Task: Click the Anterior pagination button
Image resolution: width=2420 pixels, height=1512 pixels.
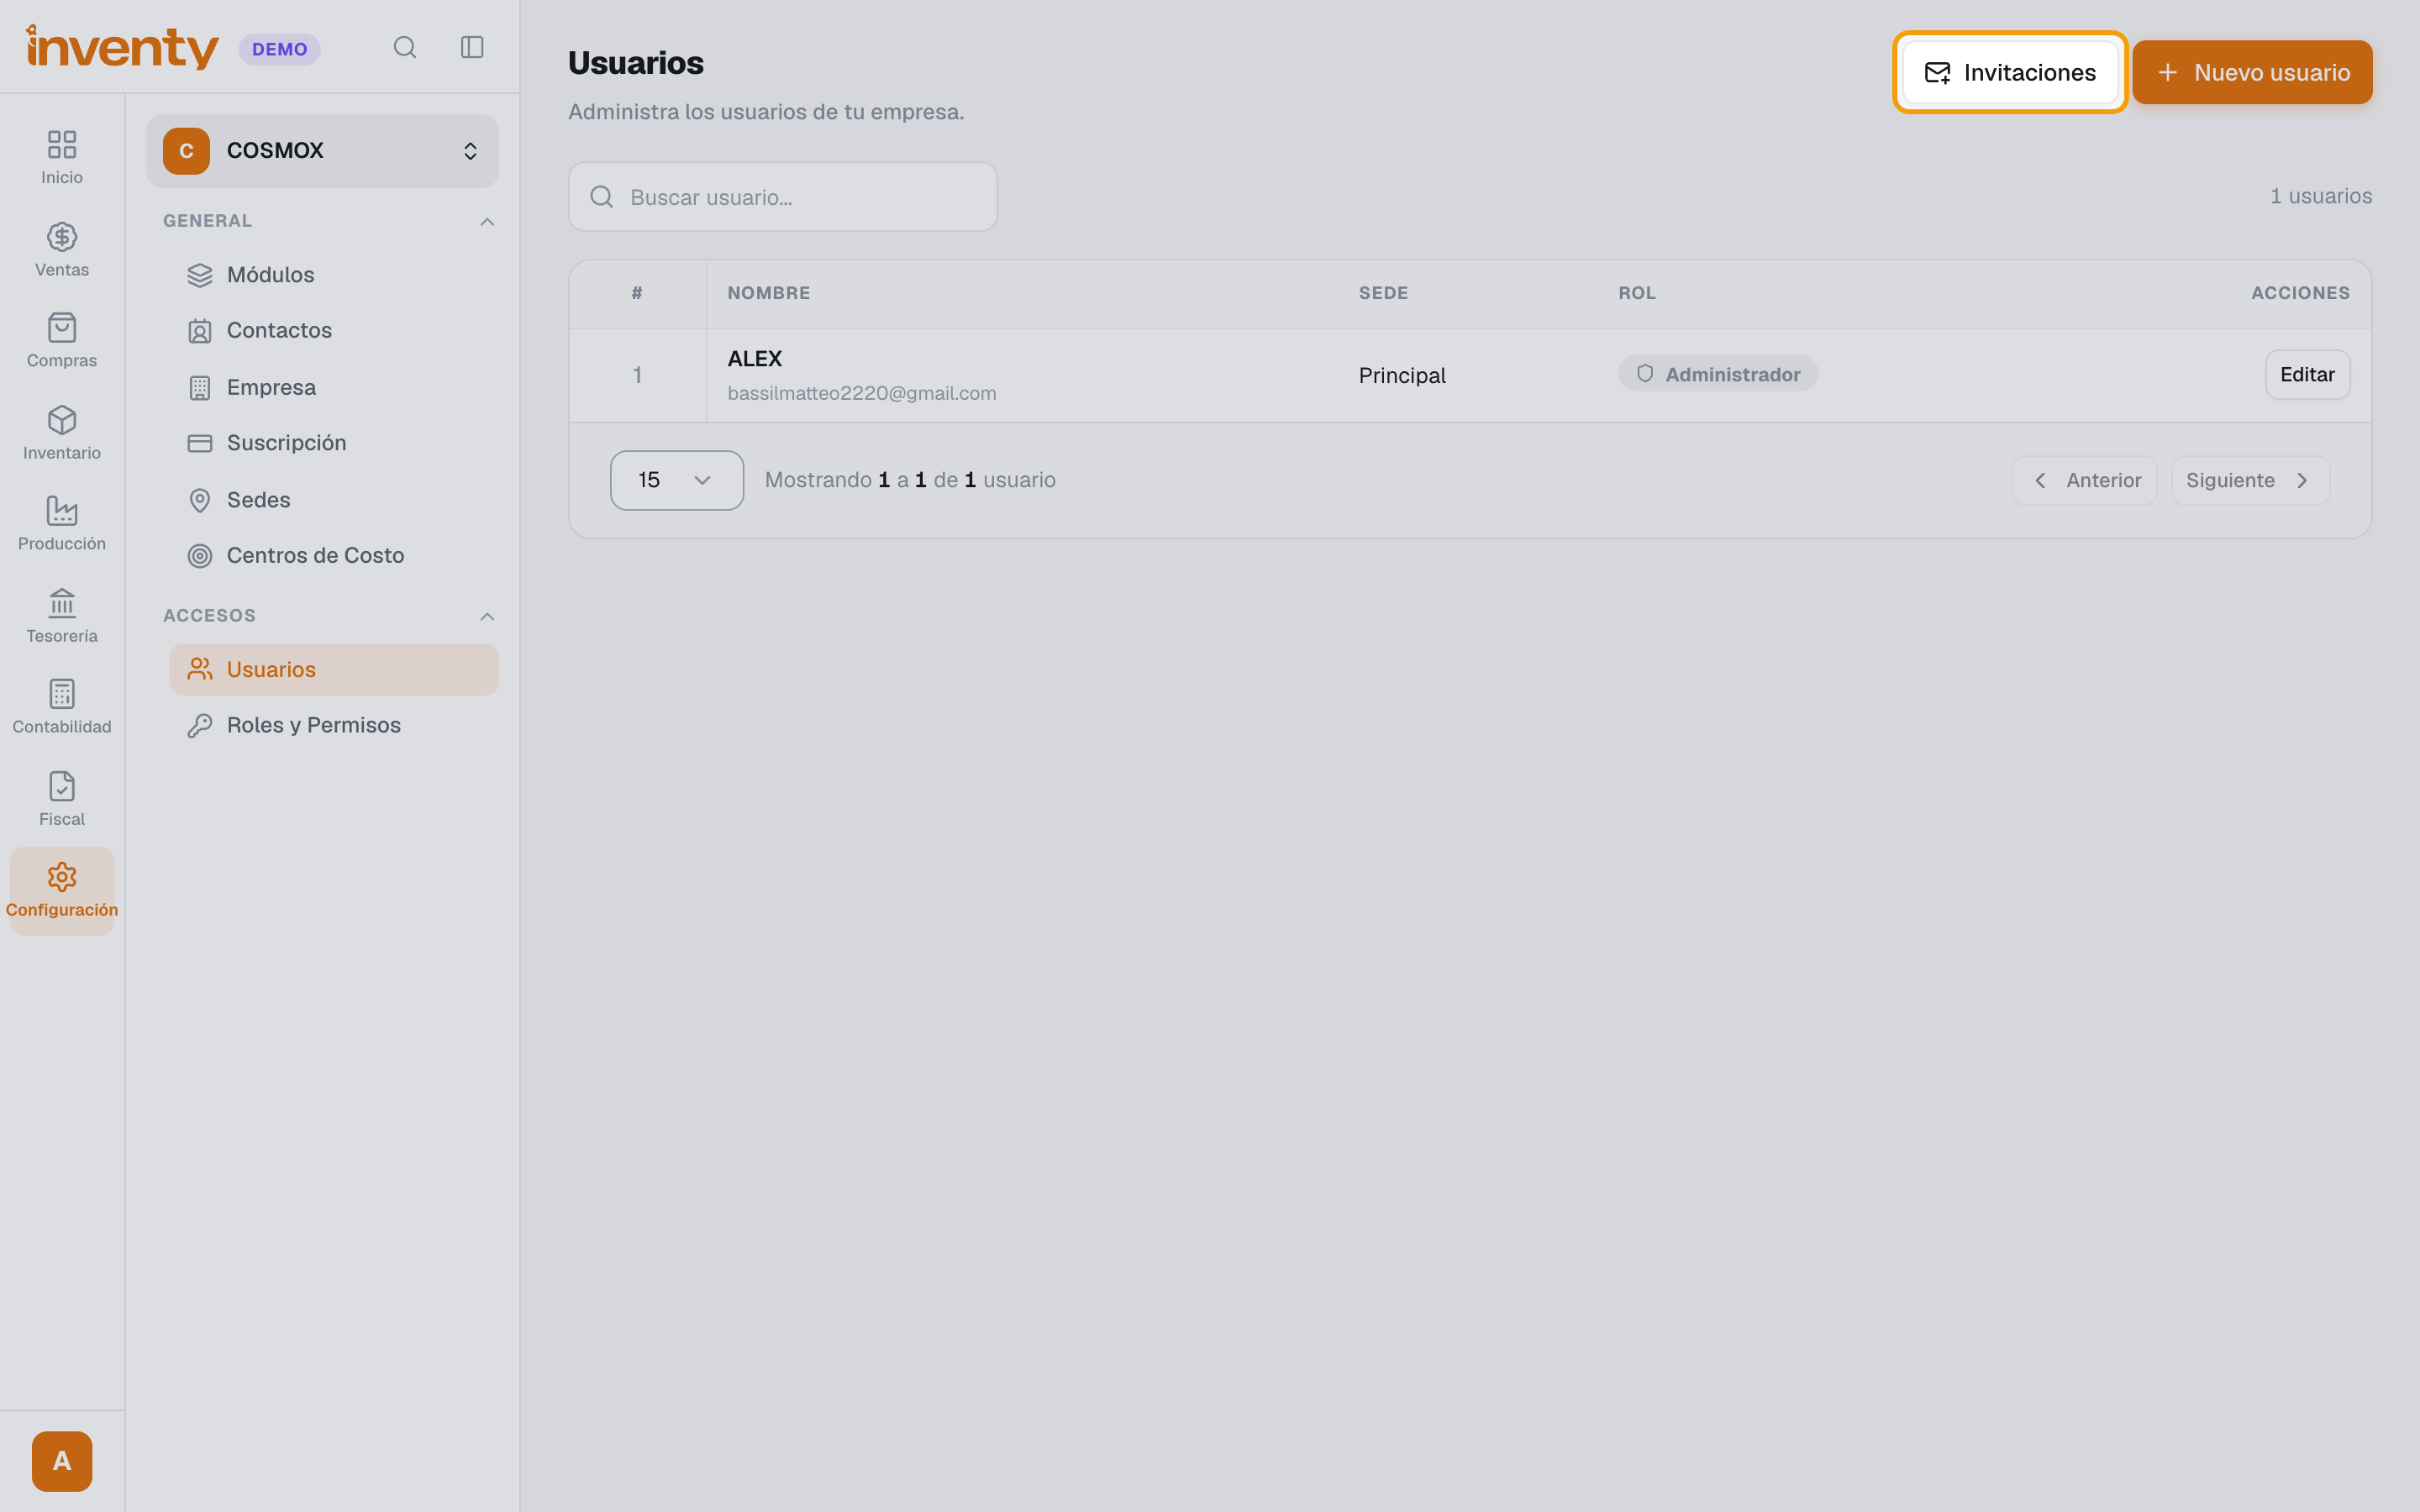Action: (2084, 481)
